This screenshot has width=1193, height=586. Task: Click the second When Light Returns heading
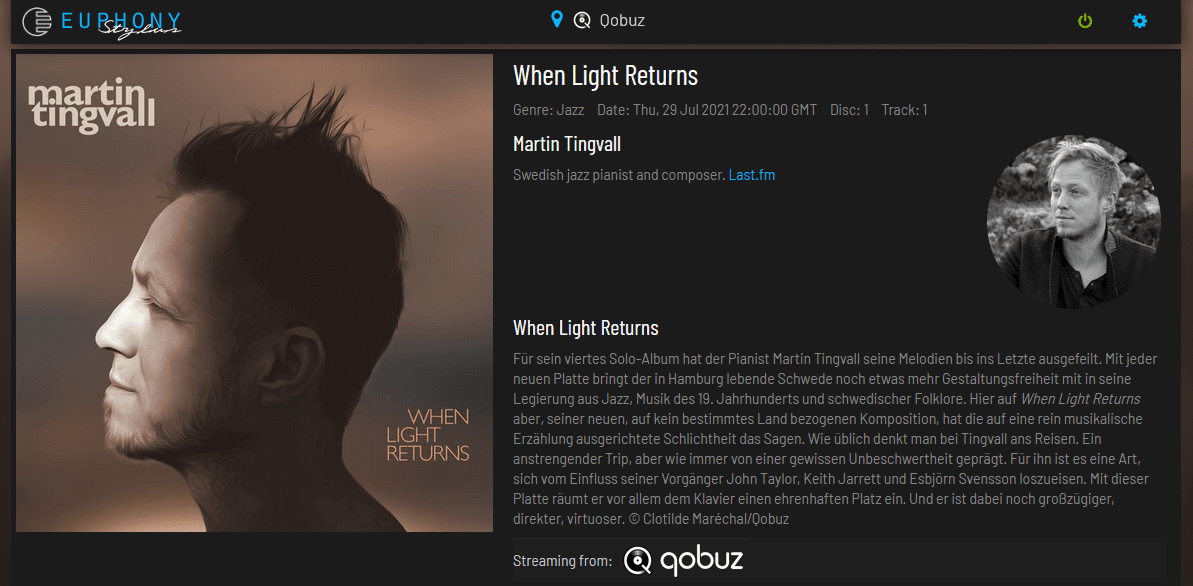tap(586, 328)
